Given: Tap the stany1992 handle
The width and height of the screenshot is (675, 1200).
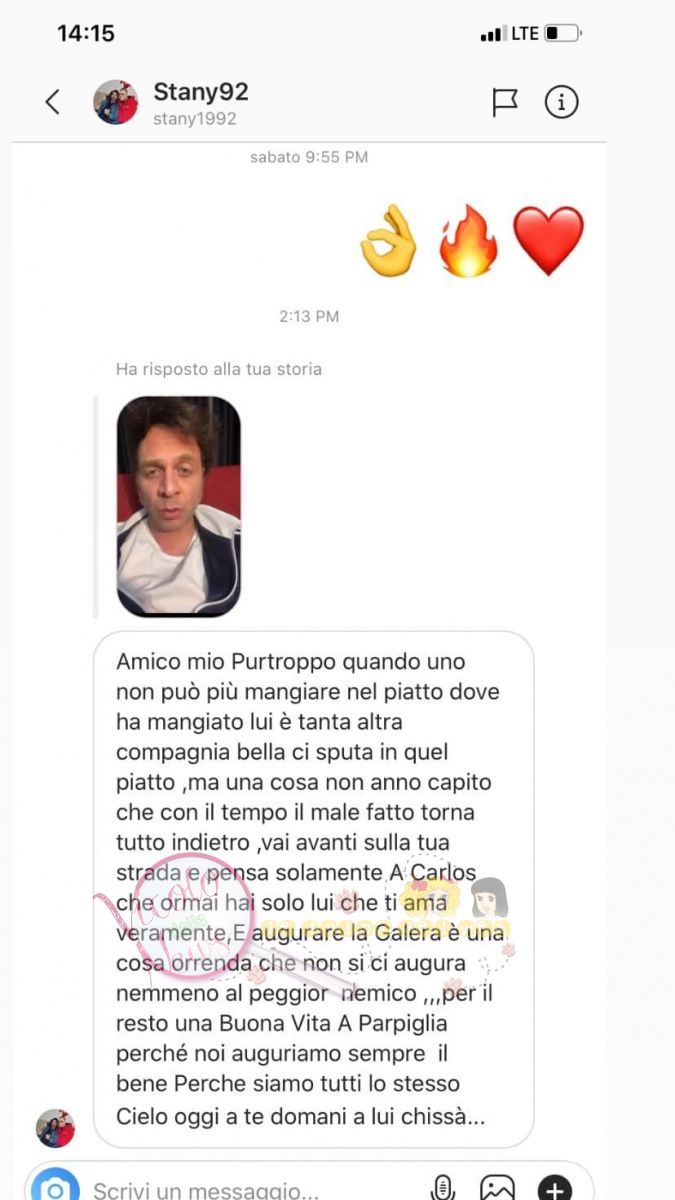Looking at the screenshot, I should pyautogui.click(x=194, y=119).
